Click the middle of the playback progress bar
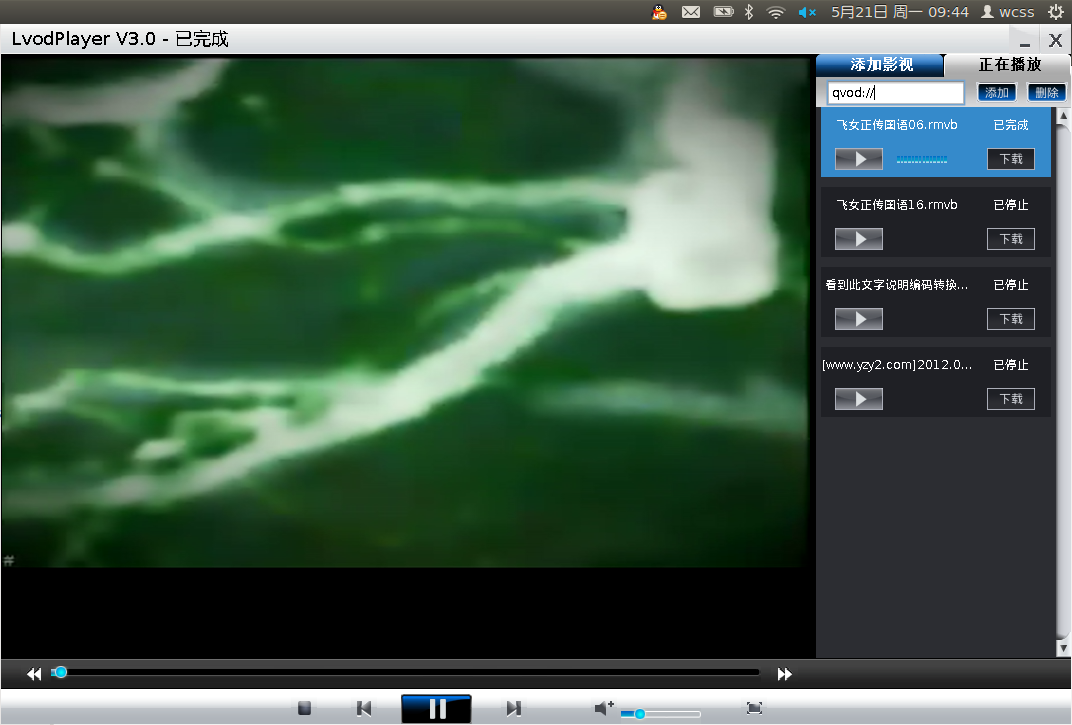Viewport: 1072px width, 725px height. pyautogui.click(x=405, y=672)
